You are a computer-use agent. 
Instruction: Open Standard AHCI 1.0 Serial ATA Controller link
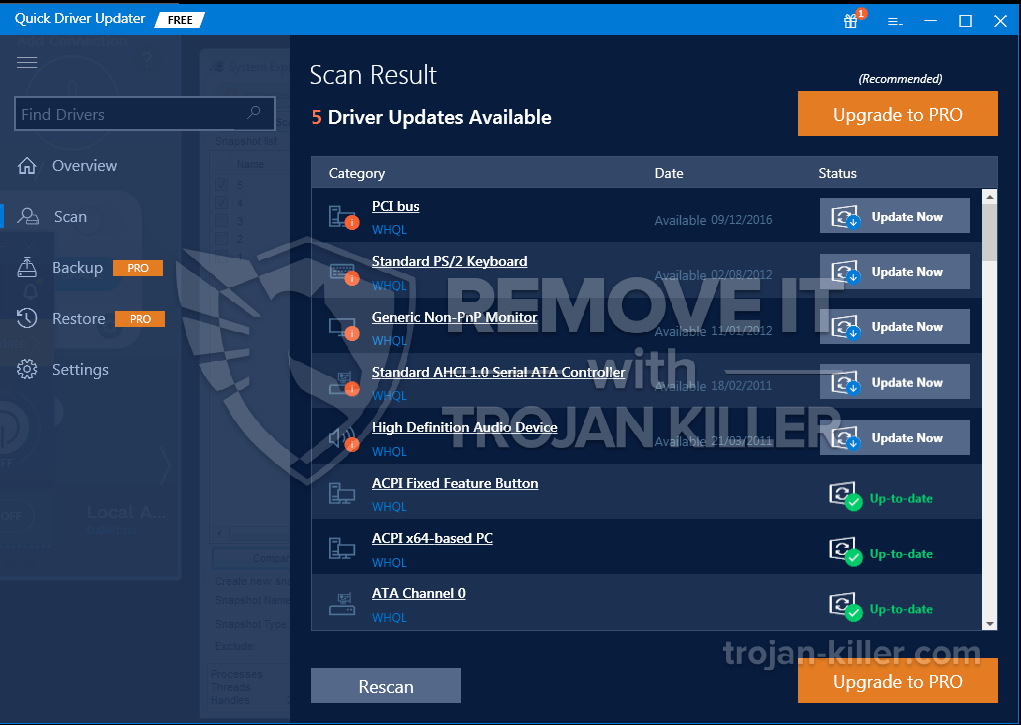[498, 372]
